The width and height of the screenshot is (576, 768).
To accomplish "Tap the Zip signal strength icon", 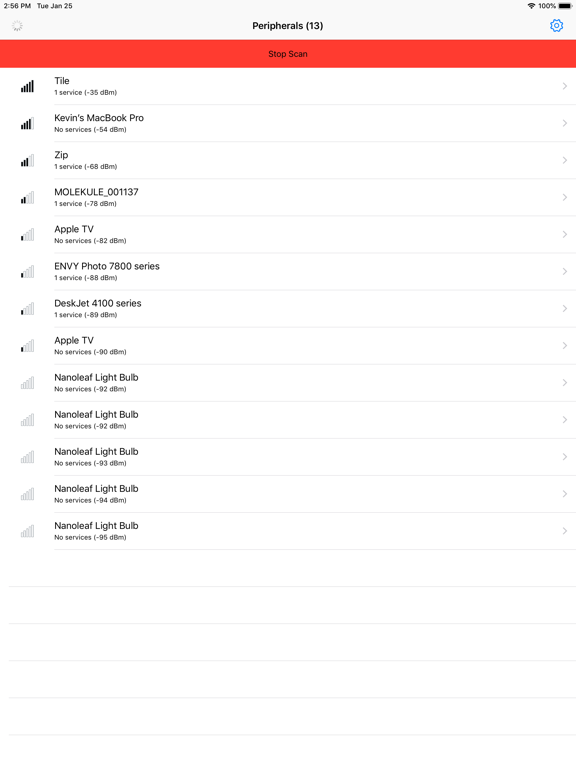I will [27, 161].
